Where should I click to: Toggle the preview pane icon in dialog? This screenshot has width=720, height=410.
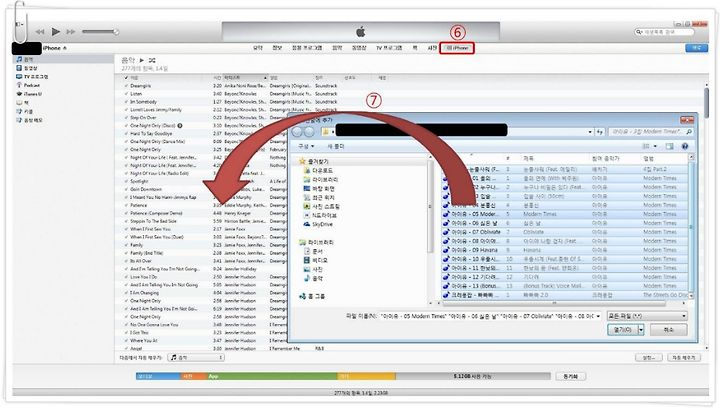pyautogui.click(x=669, y=146)
